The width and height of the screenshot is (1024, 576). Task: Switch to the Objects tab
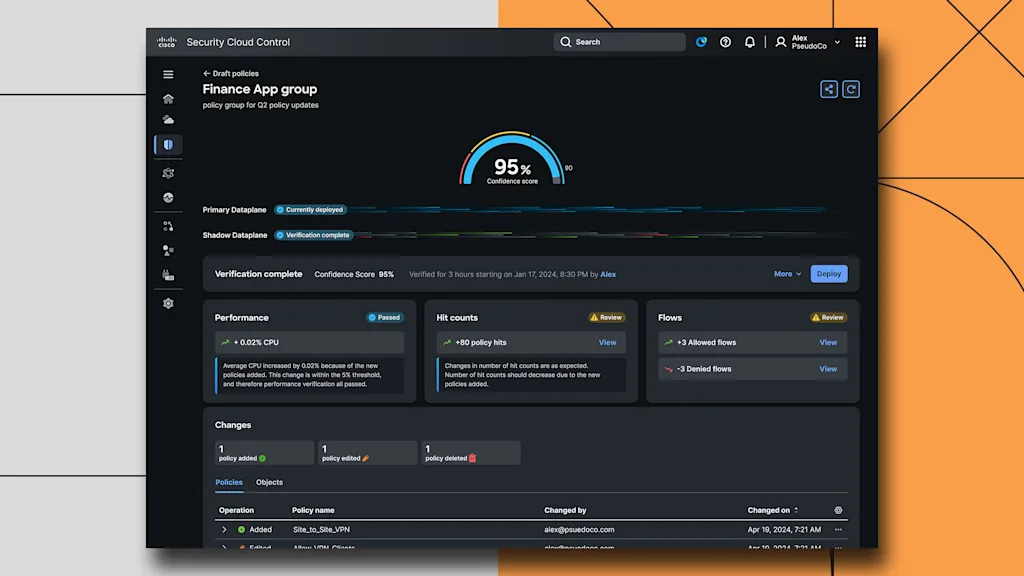[x=269, y=482]
